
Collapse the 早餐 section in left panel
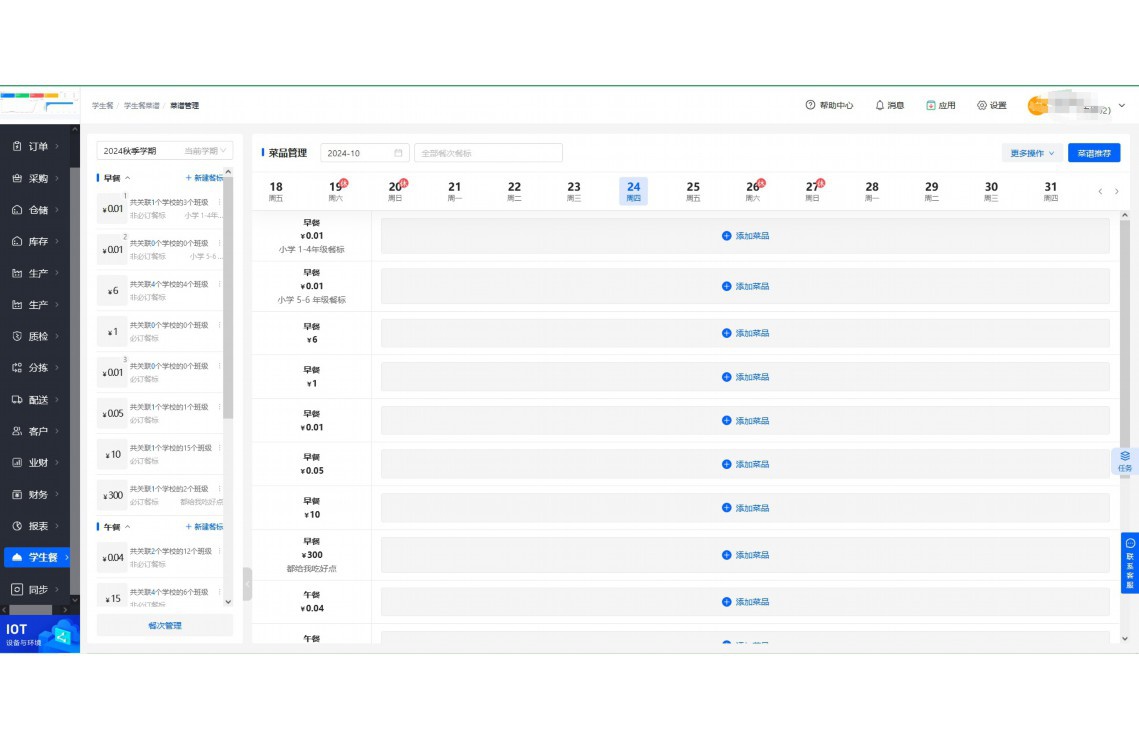tap(127, 178)
